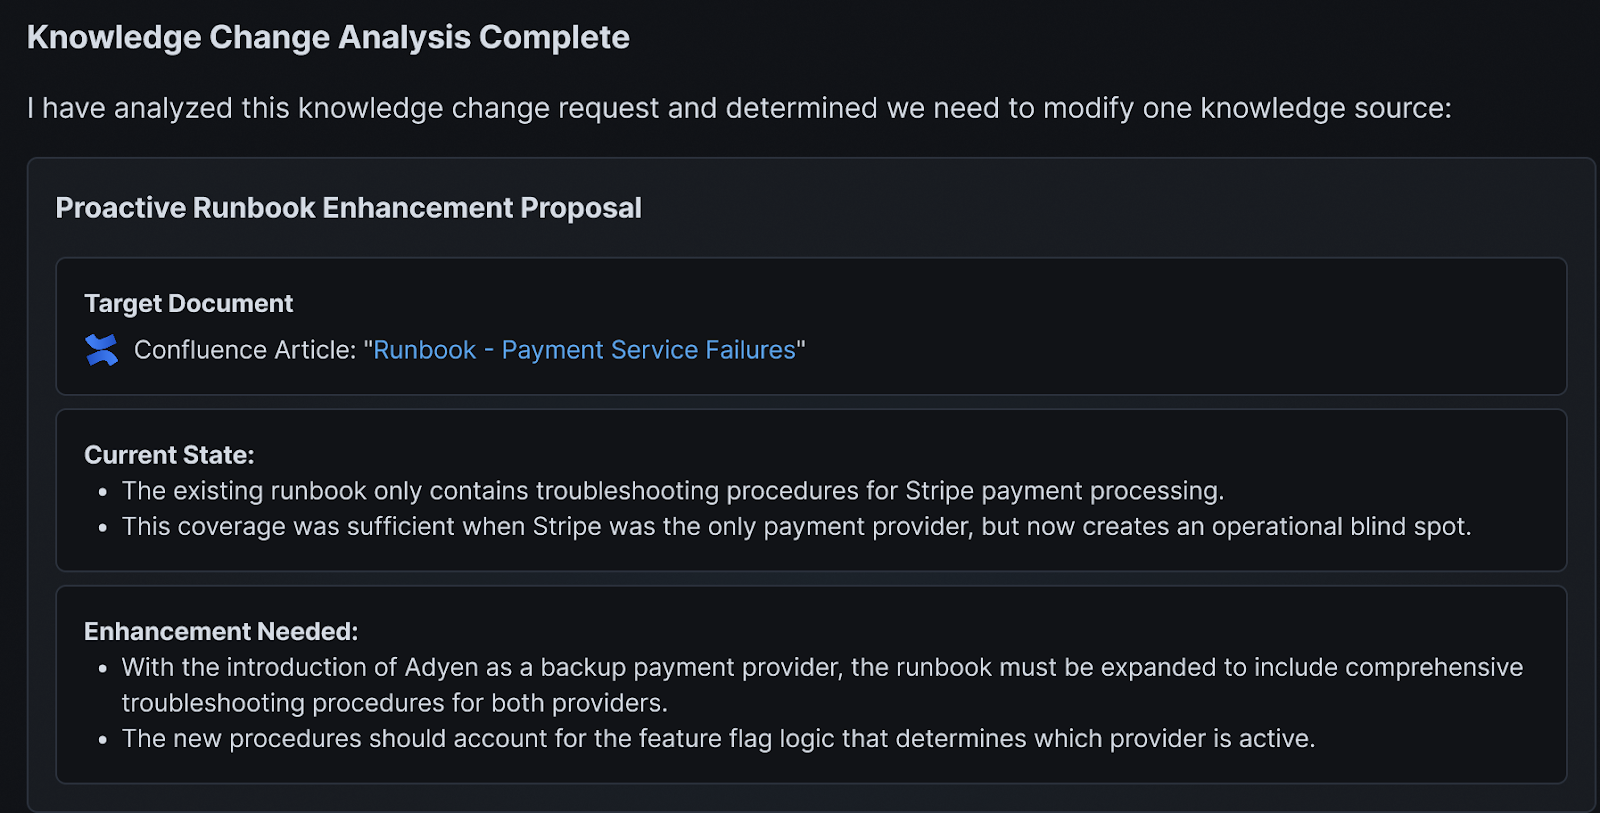Click the bullet dot before 'The new procedures'
This screenshot has height=813, width=1600.
click(102, 741)
